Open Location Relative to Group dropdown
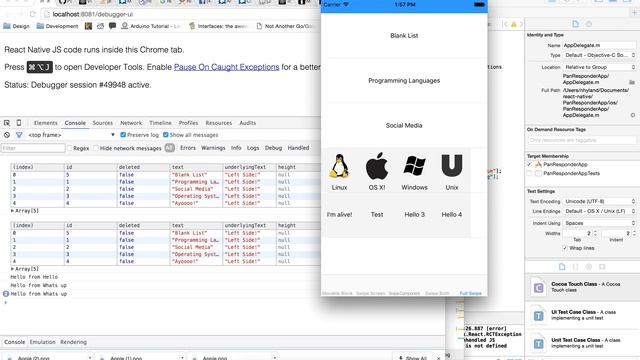This screenshot has height=360, width=640. (600, 67)
